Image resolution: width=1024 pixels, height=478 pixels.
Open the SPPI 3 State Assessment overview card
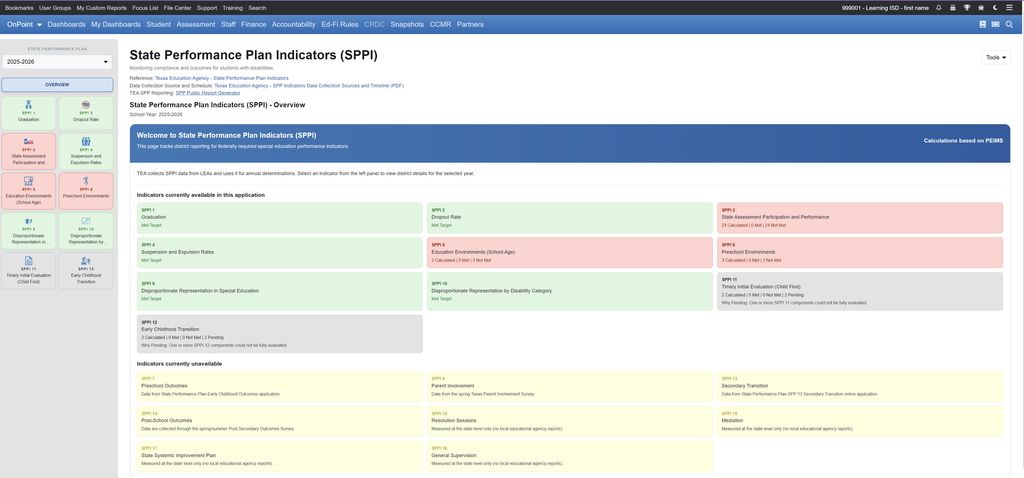(859, 217)
